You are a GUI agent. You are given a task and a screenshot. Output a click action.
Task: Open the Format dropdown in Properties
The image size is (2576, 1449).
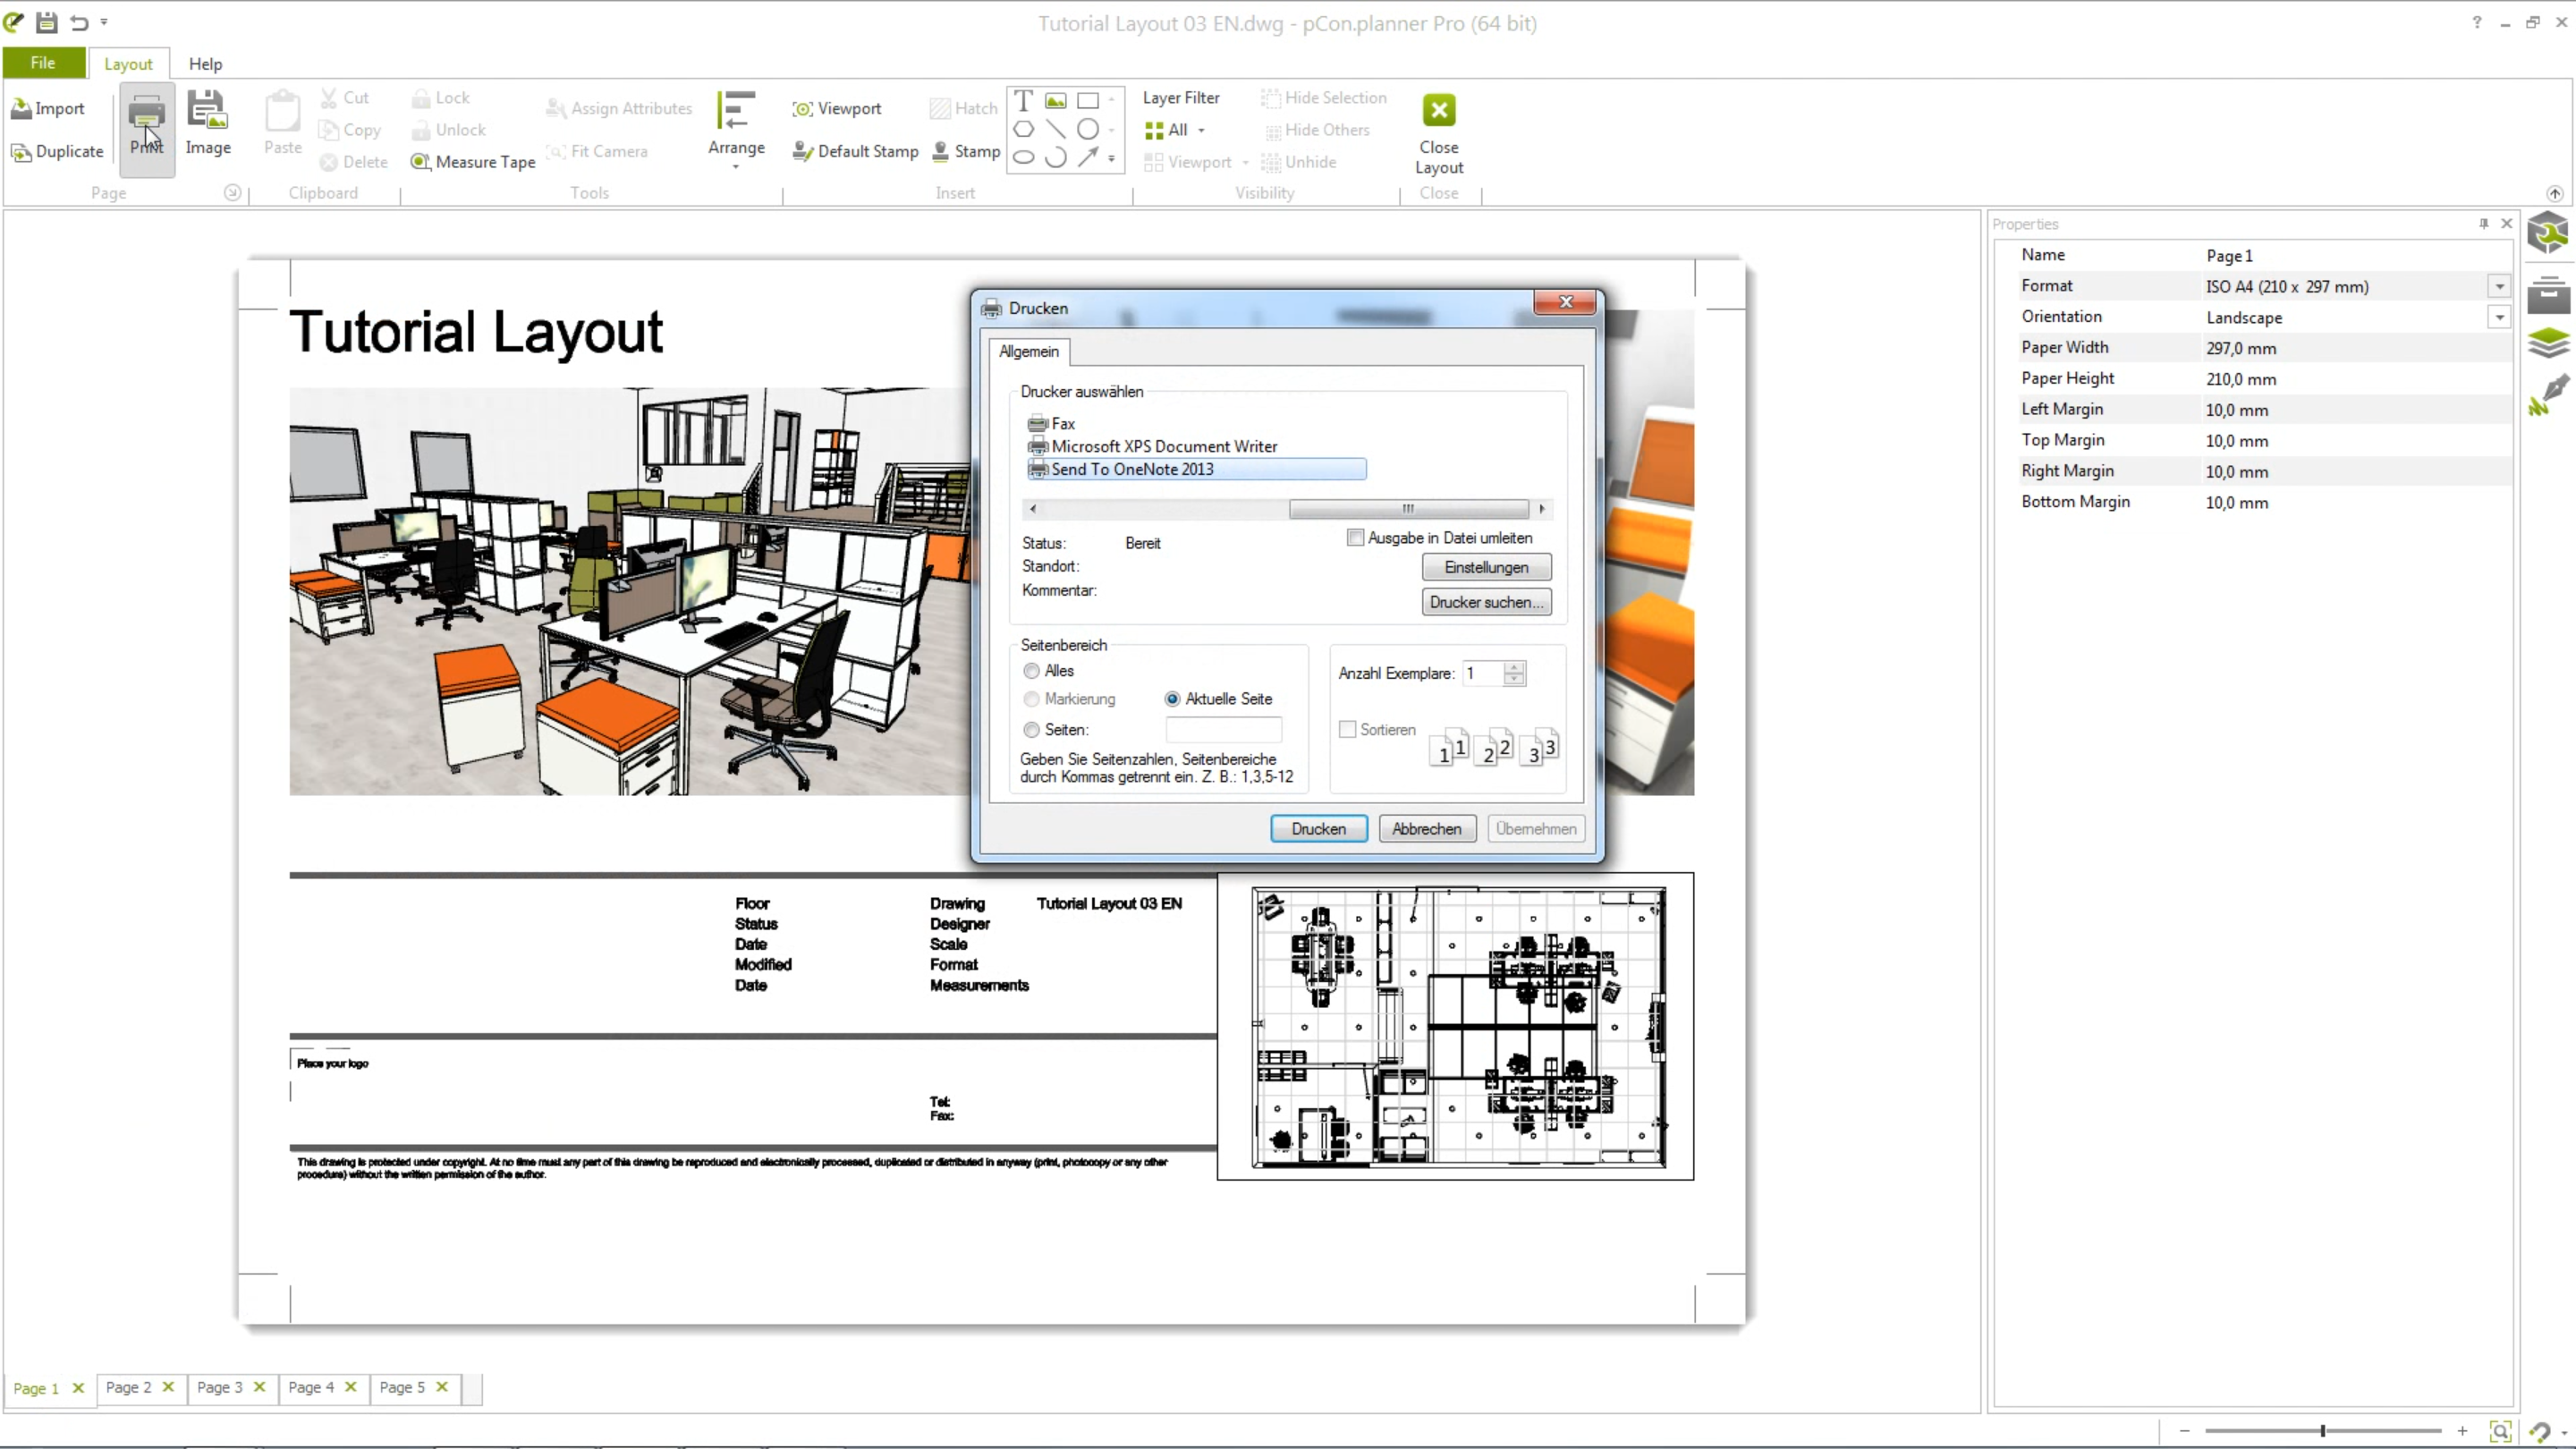point(2499,286)
